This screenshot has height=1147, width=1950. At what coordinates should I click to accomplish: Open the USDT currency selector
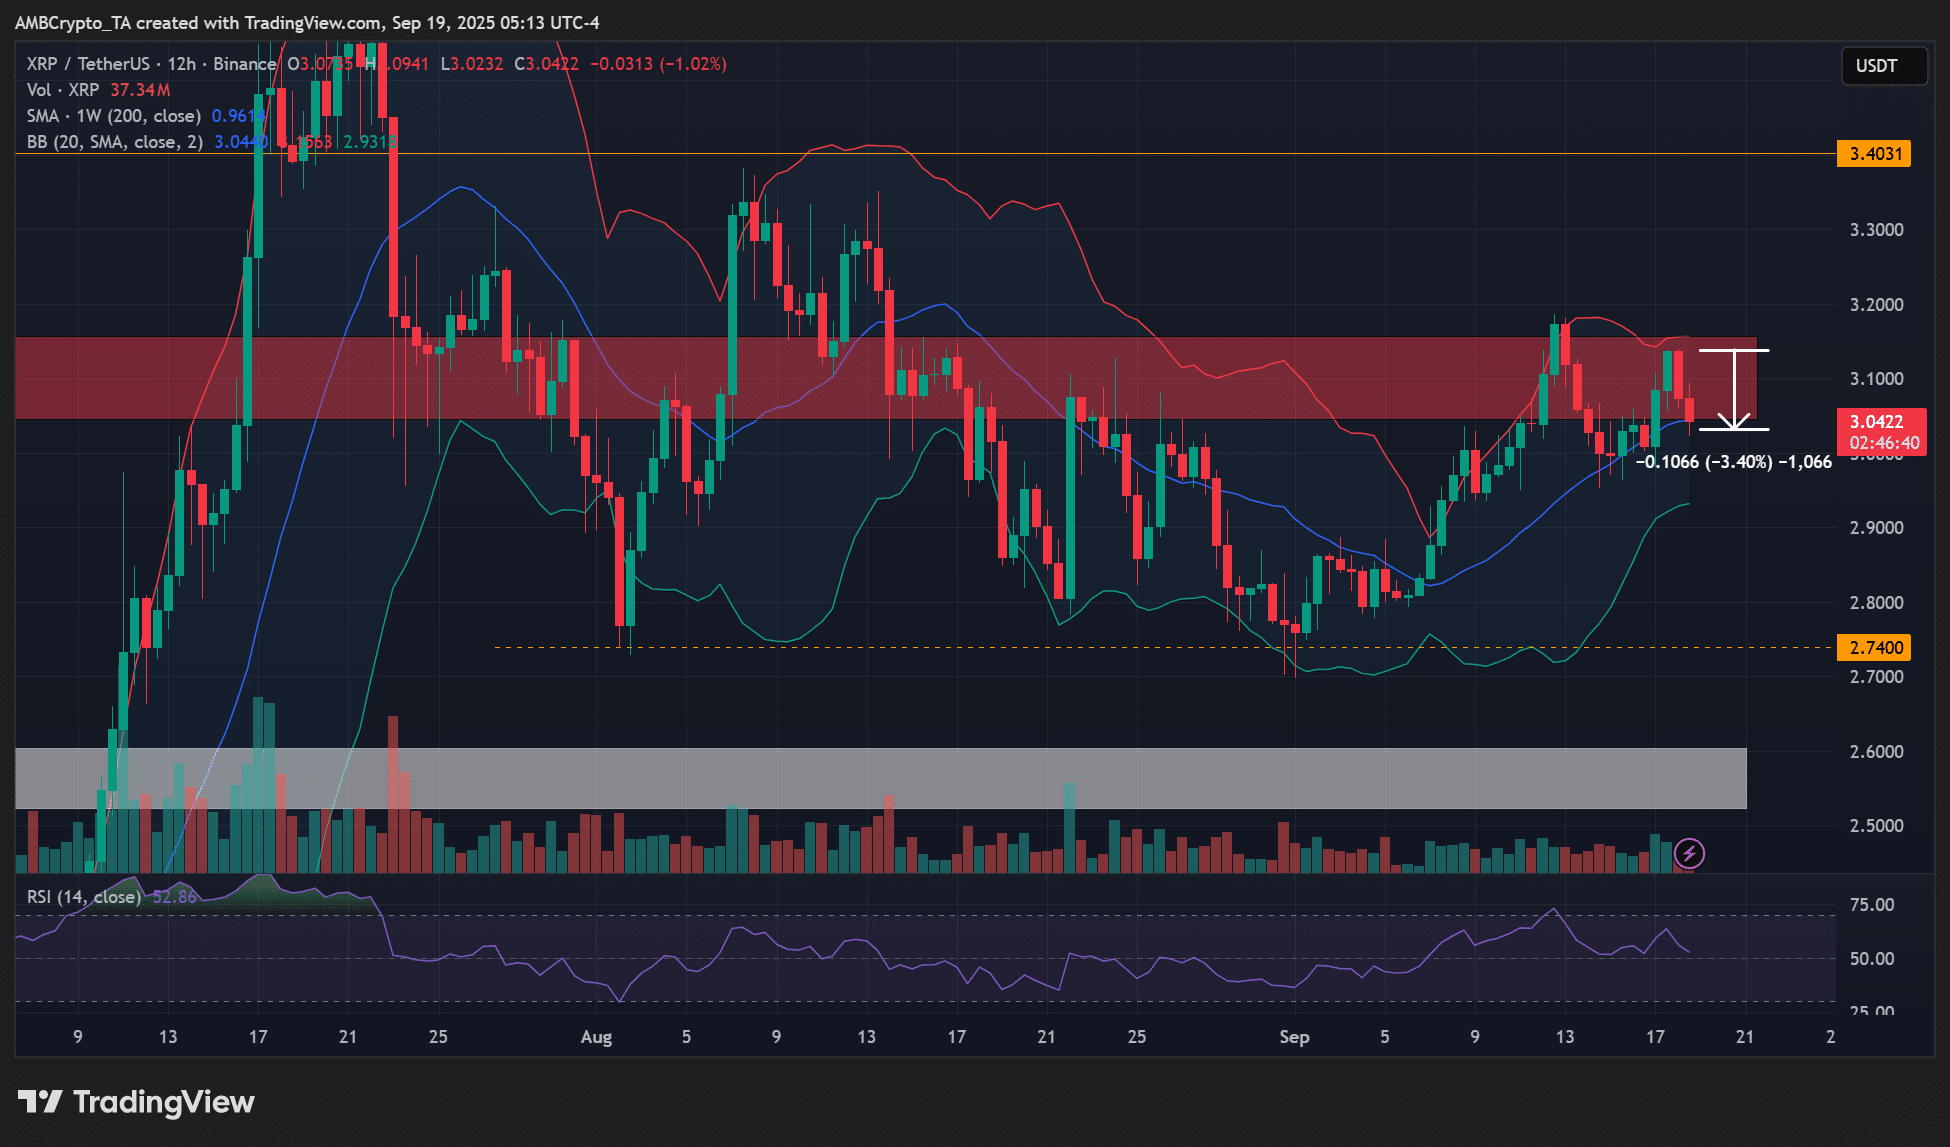(1883, 66)
